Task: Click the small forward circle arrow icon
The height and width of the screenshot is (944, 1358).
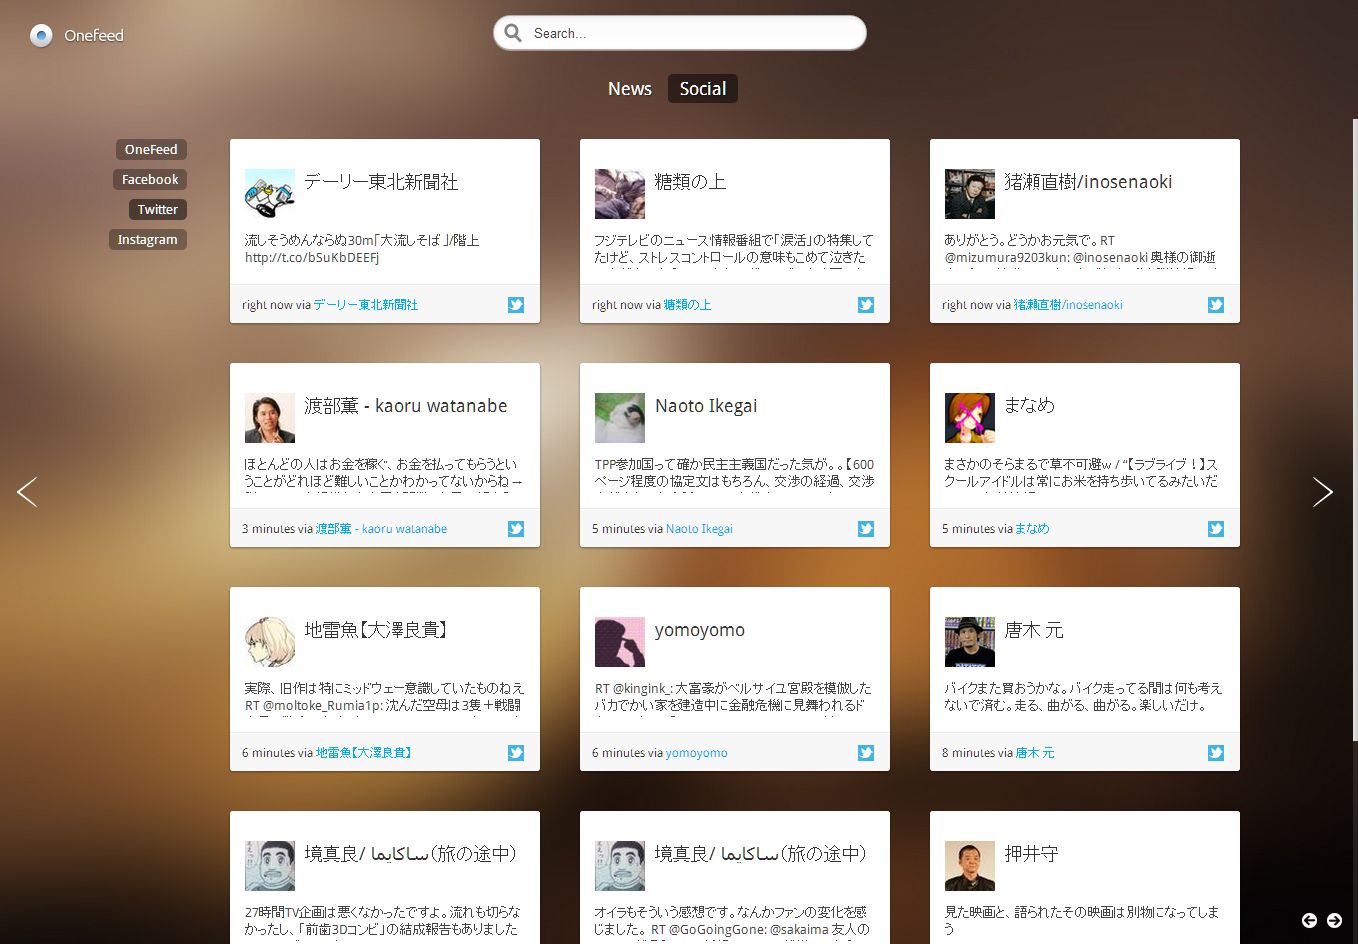Action: point(1334,920)
